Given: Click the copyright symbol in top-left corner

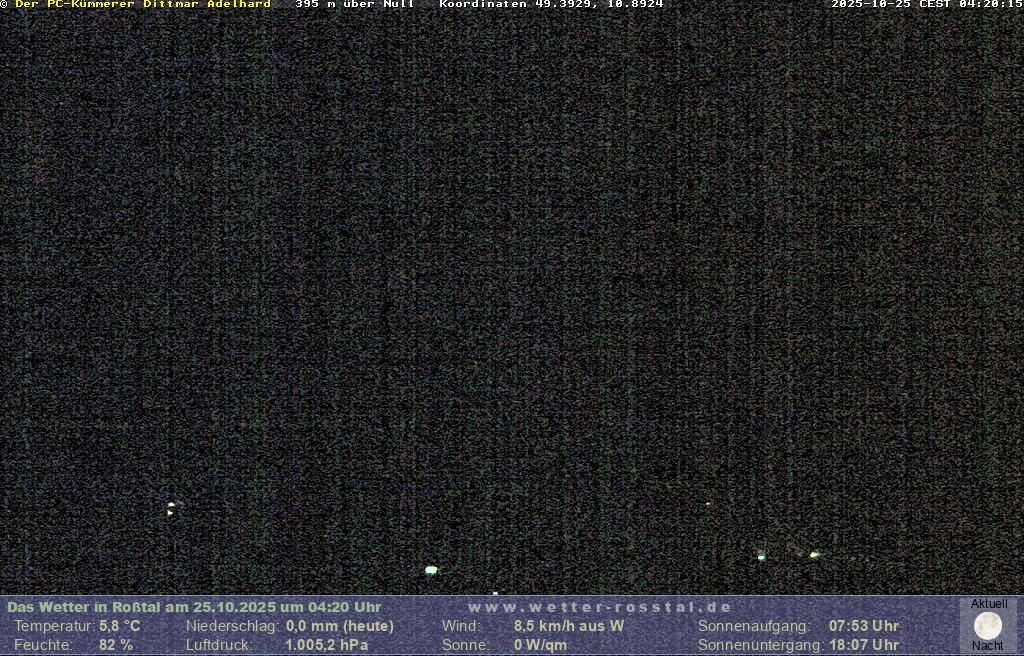Looking at the screenshot, I should (5, 5).
